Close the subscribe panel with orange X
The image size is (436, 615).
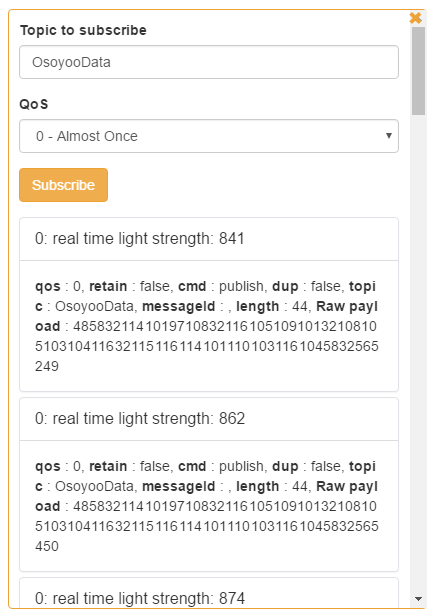415,18
